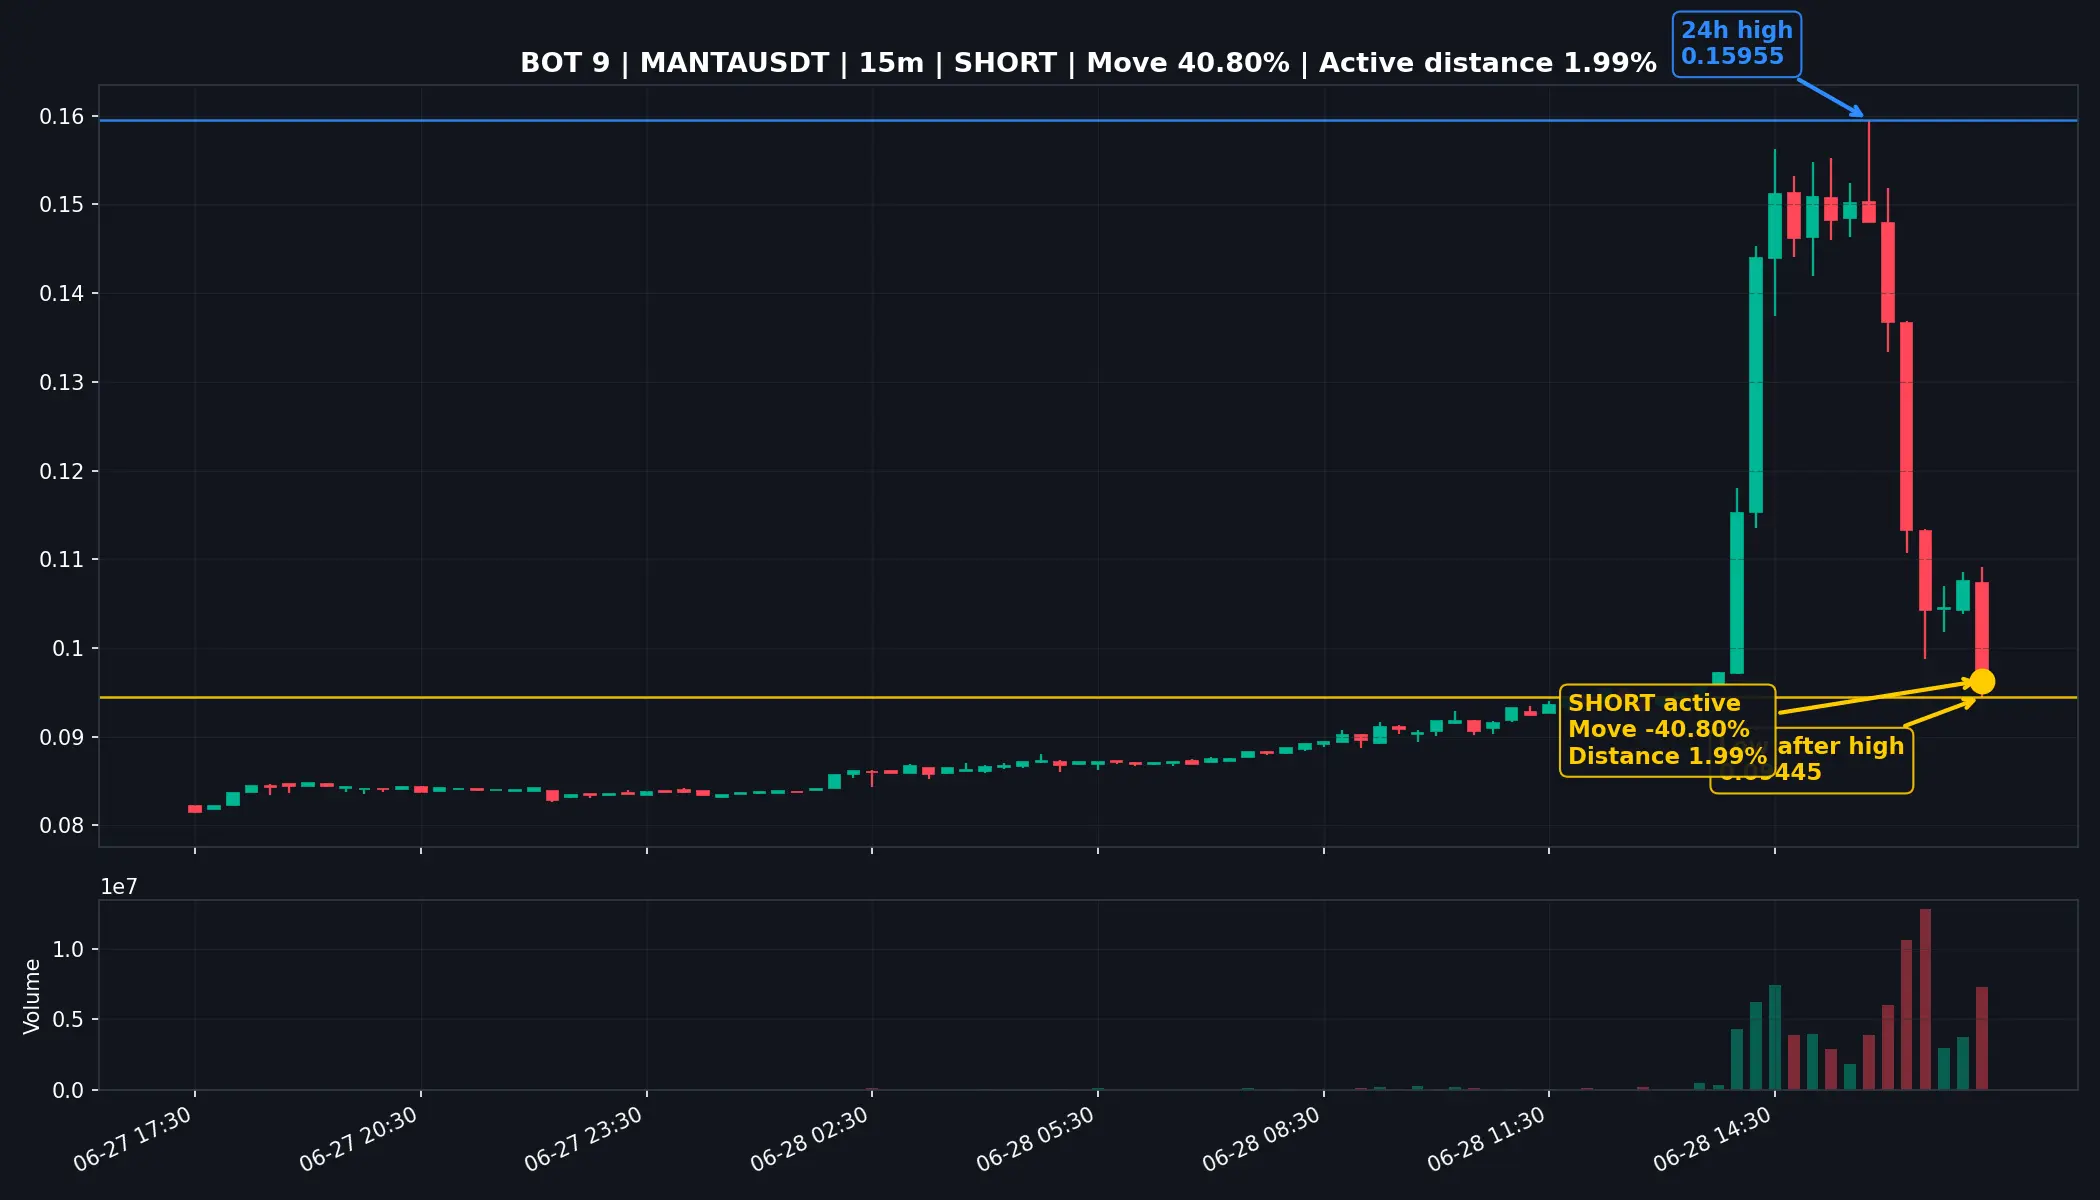Click the '06-28 08:30' time axis label
This screenshot has height=1200, width=2100.
pos(1262,1140)
